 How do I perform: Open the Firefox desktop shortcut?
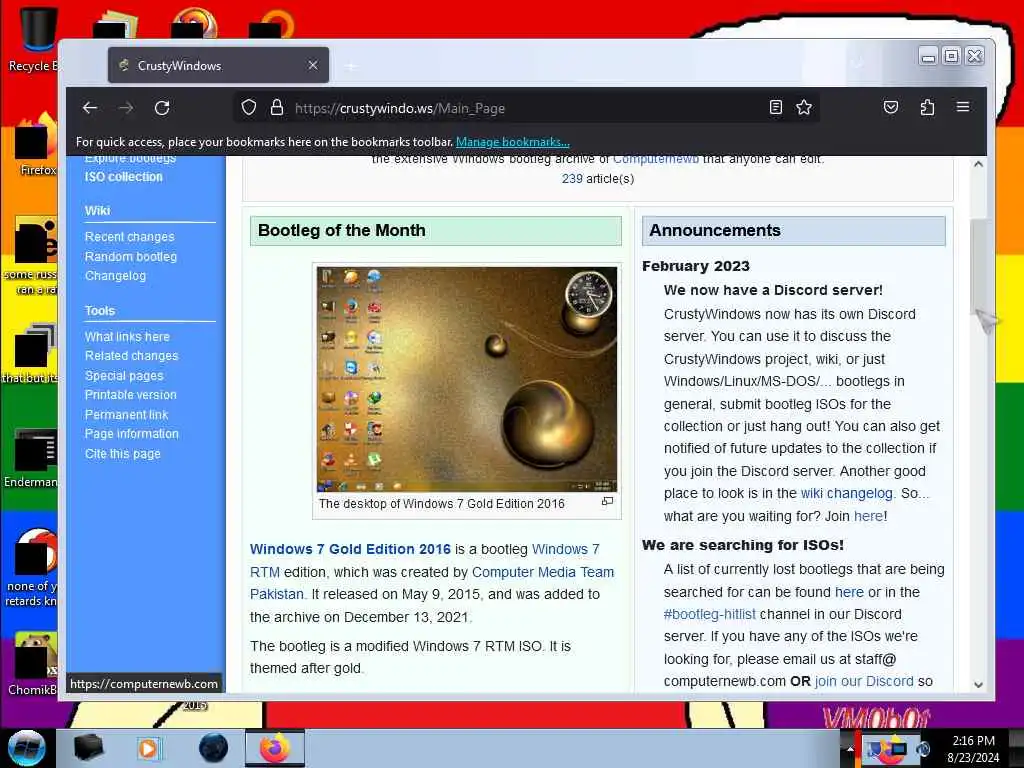pos(37,144)
